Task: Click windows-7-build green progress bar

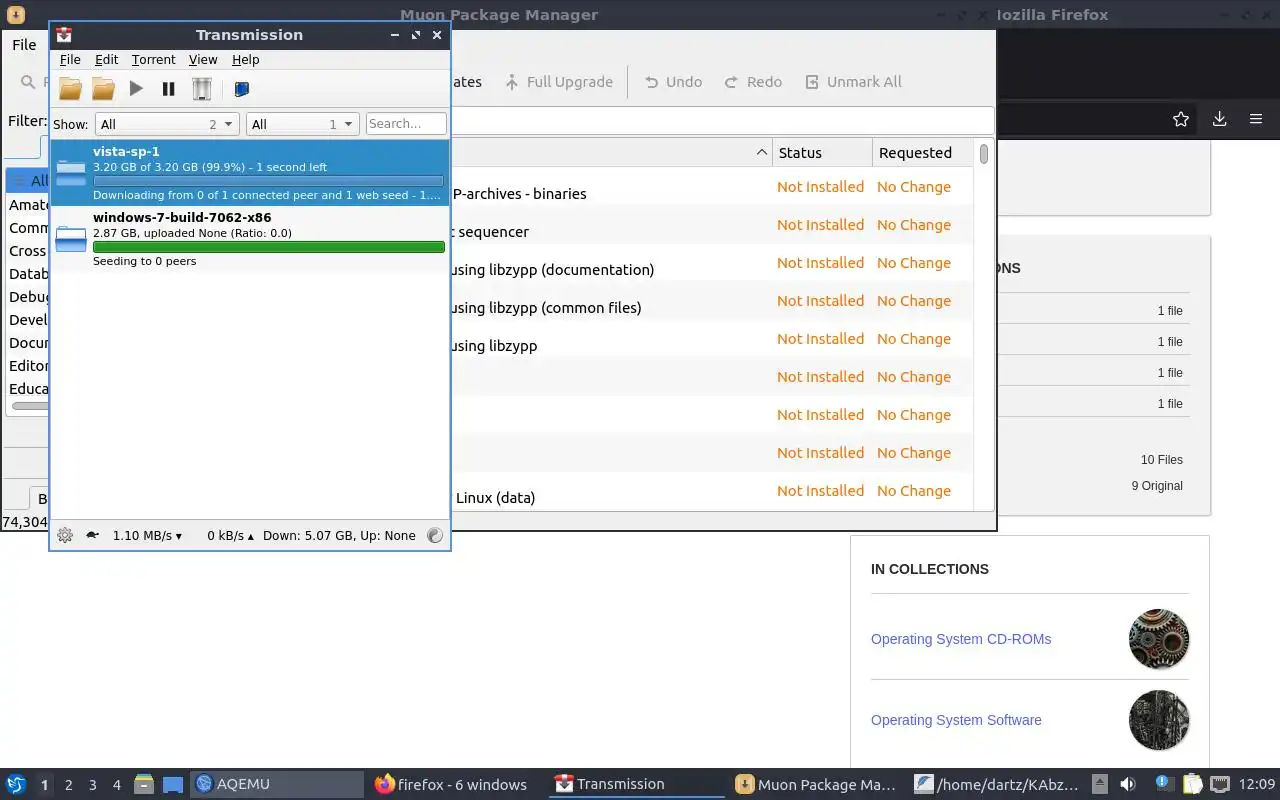Action: tap(269, 247)
